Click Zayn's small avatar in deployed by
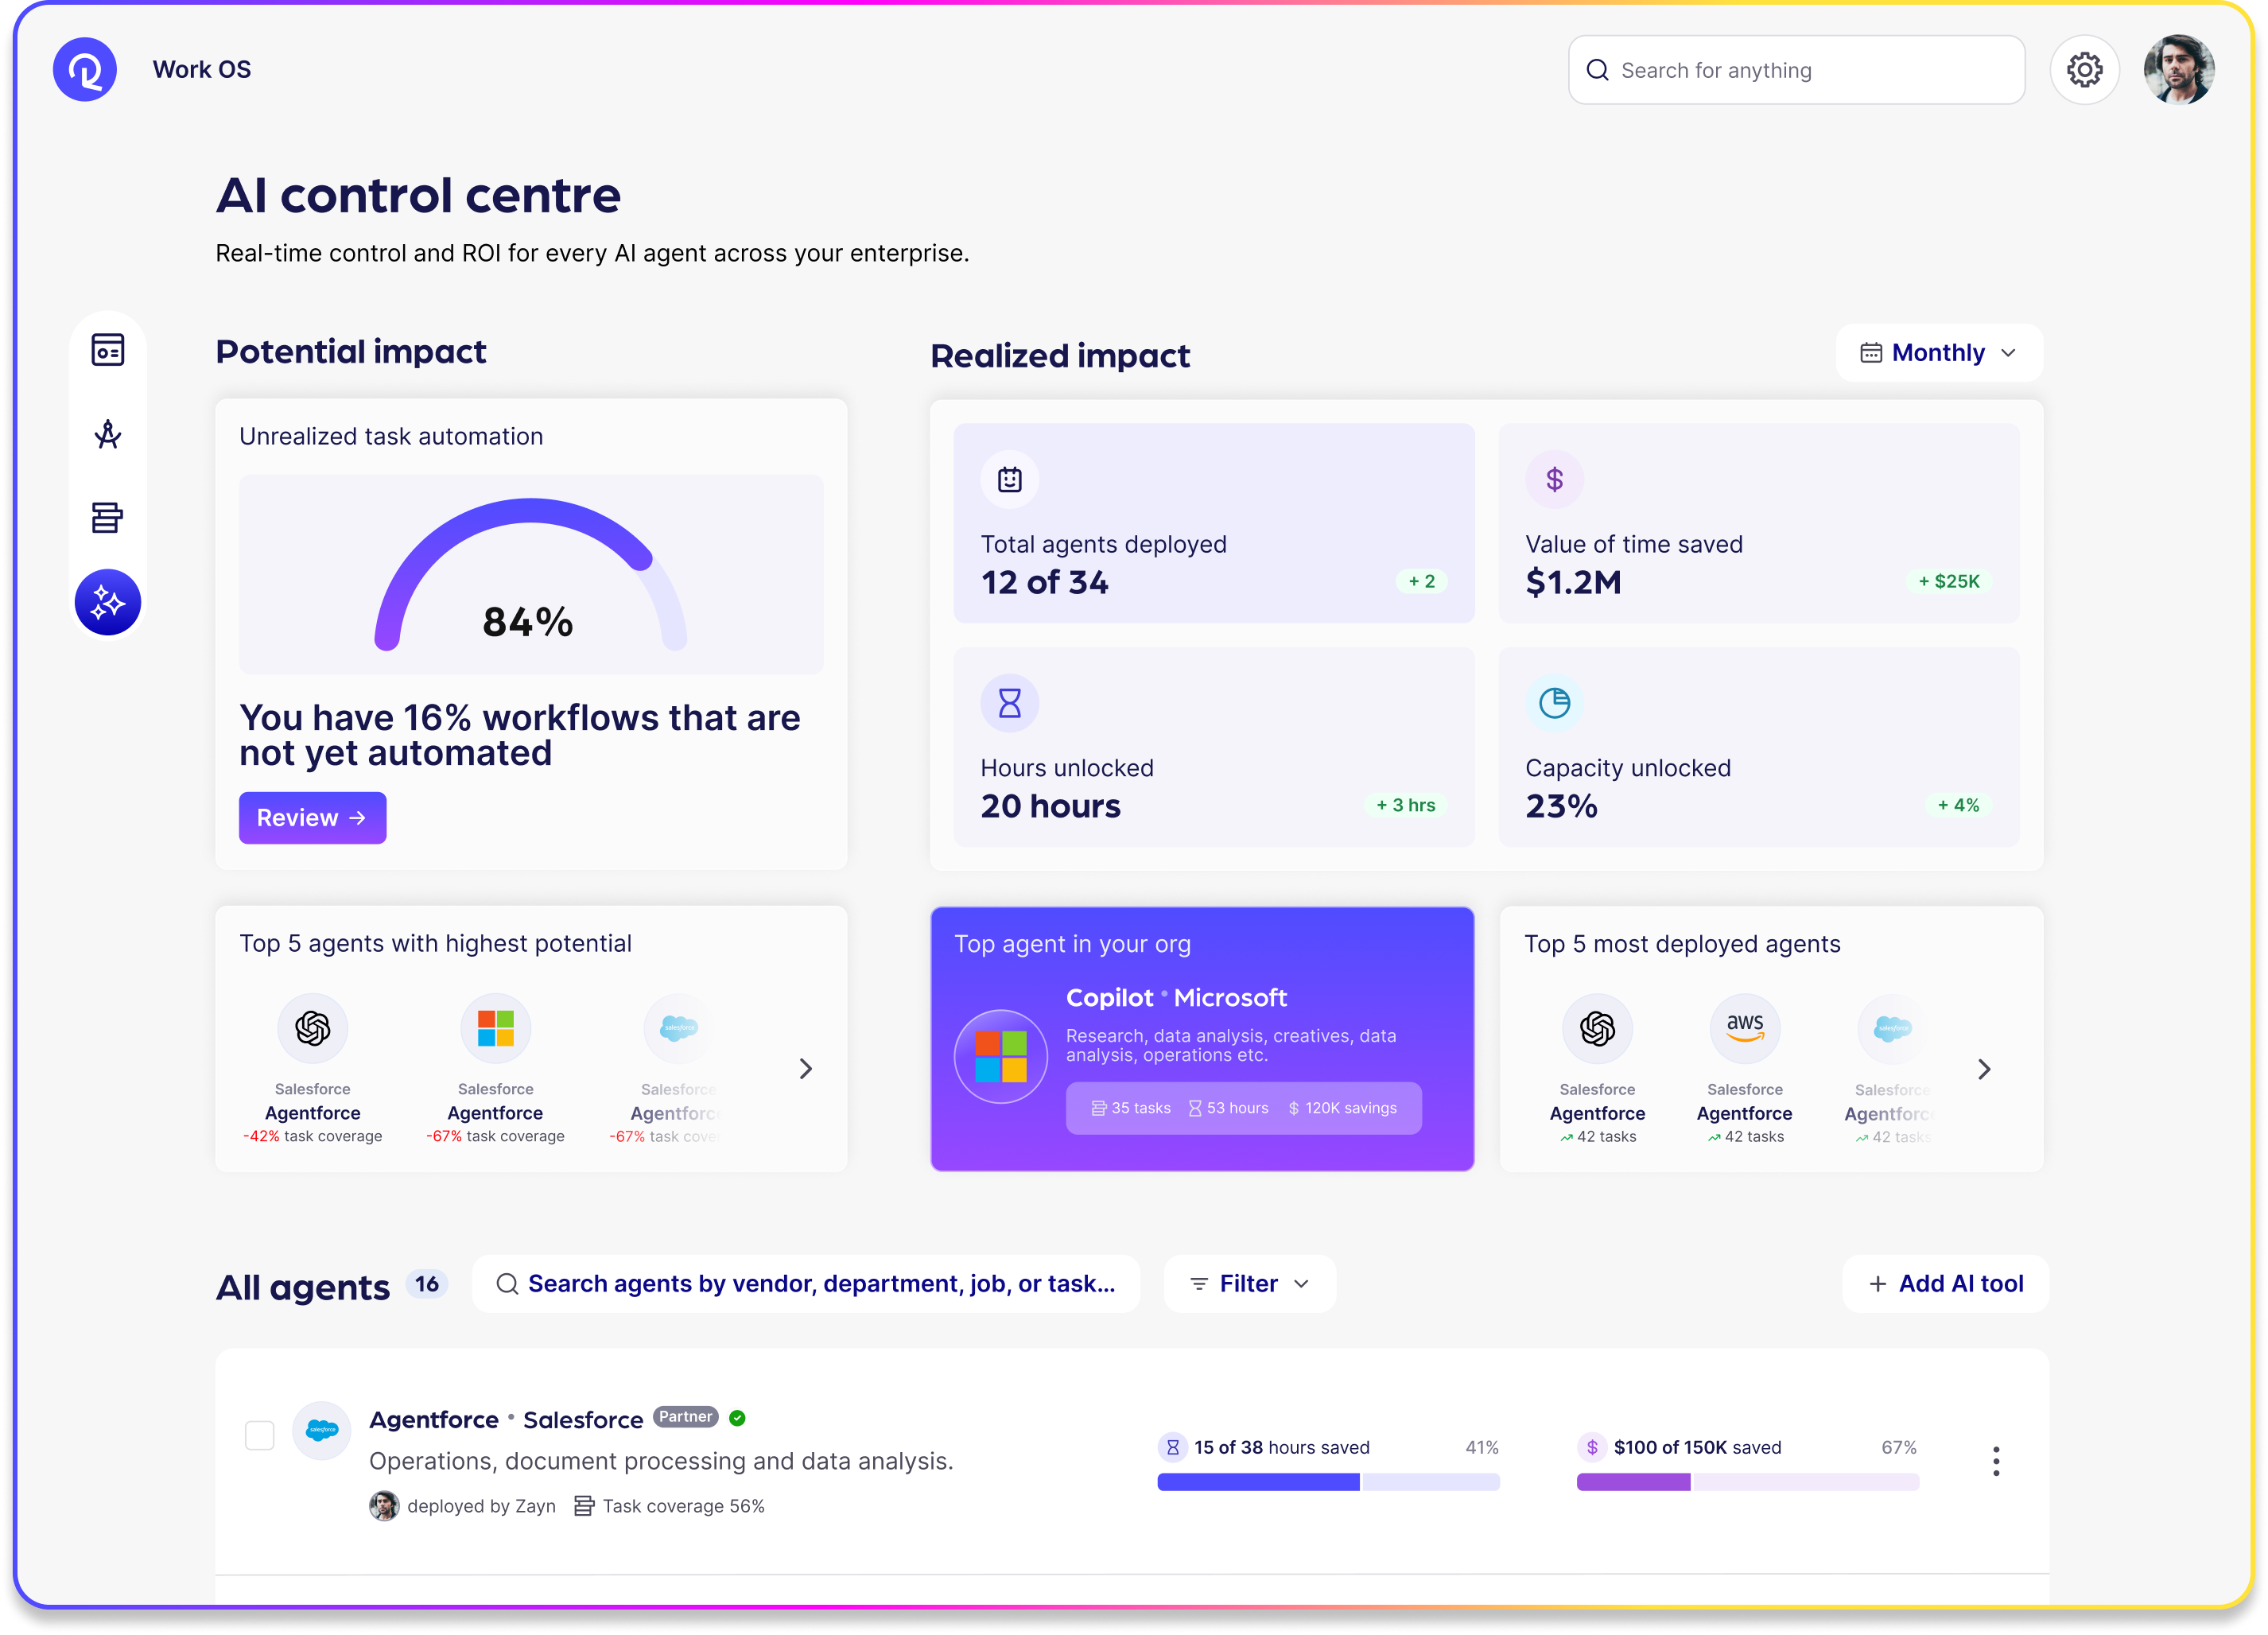 [384, 1506]
